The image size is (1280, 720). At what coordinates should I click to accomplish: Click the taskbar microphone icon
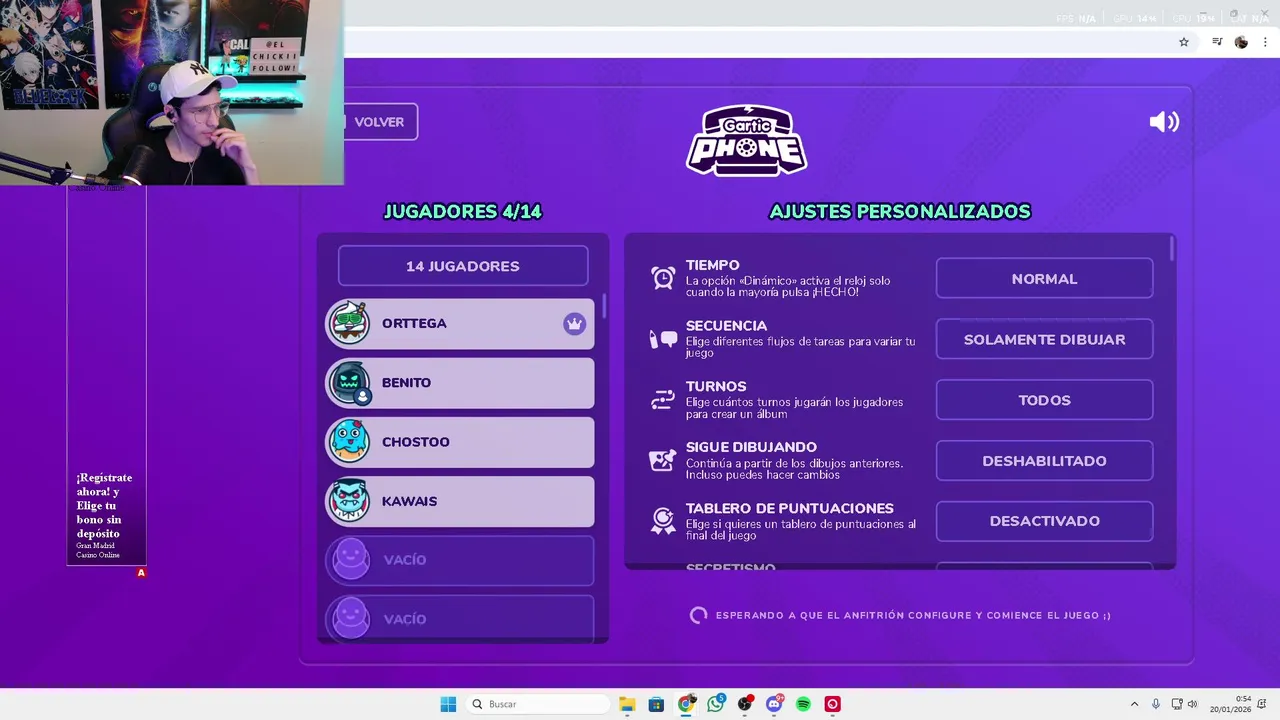click(x=1156, y=704)
